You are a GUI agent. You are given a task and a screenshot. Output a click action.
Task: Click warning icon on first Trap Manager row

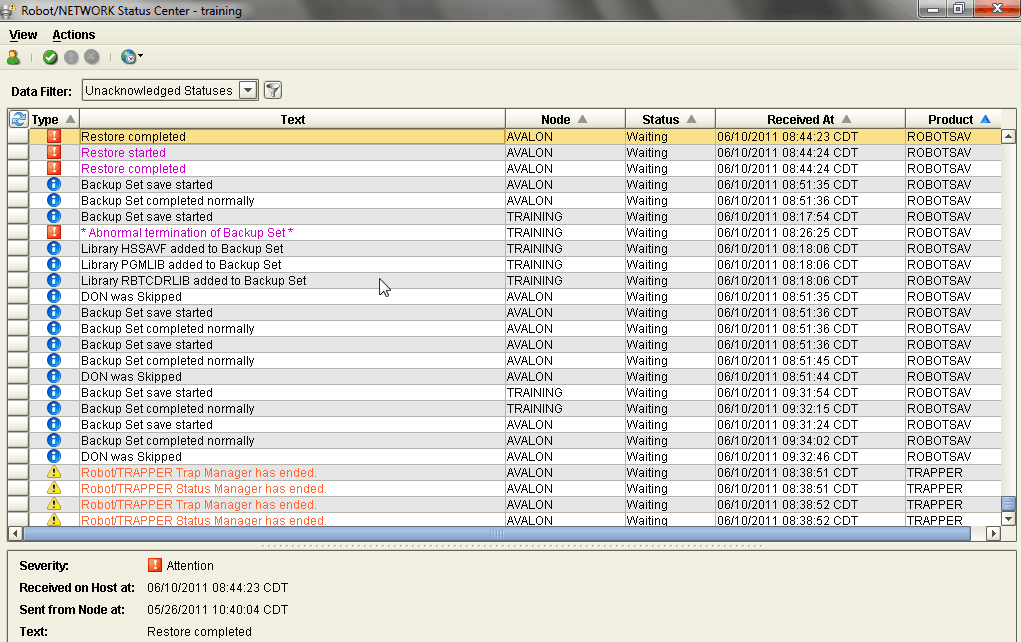[54, 472]
